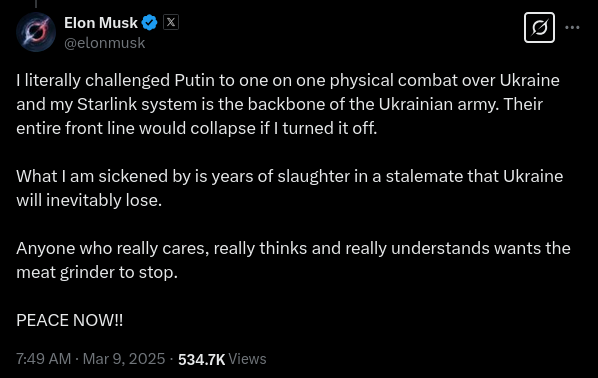Click the line 'What I am sickened by'
This screenshot has height=378, width=598.
click(x=290, y=177)
